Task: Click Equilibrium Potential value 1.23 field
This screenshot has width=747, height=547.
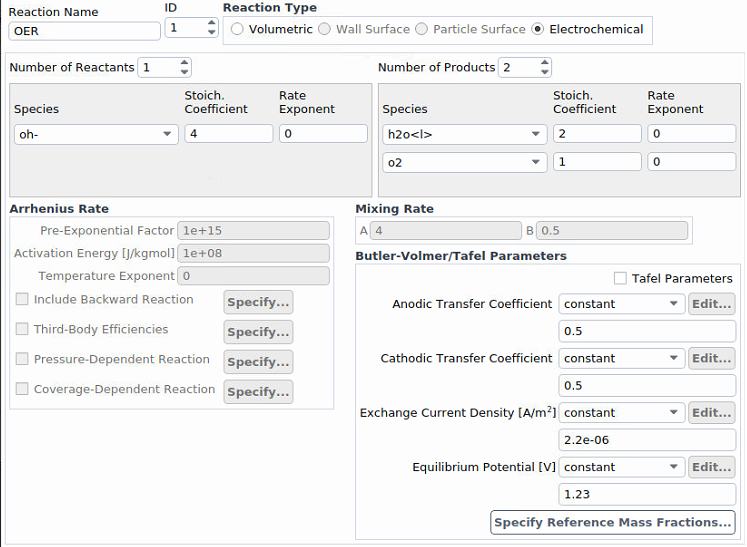Action: (647, 494)
